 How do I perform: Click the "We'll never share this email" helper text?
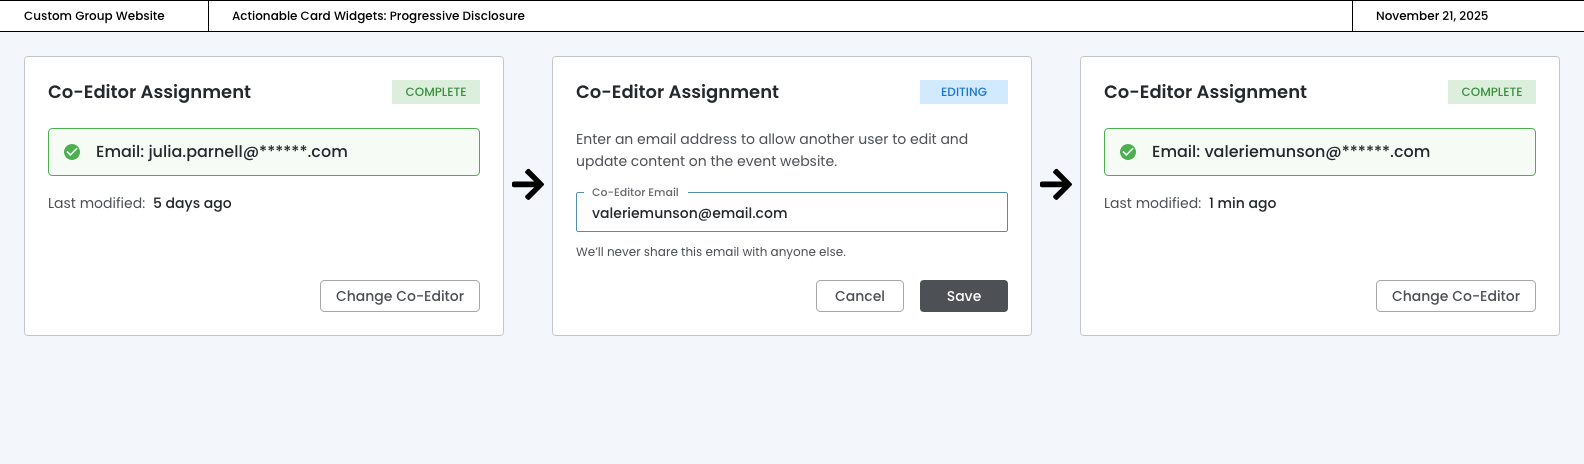(711, 252)
